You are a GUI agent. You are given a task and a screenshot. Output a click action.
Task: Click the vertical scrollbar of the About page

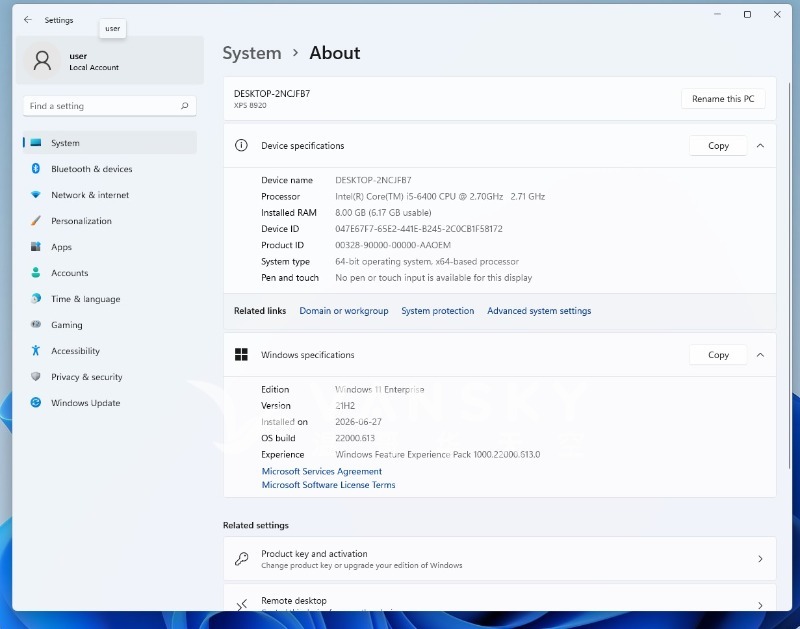coord(789,275)
